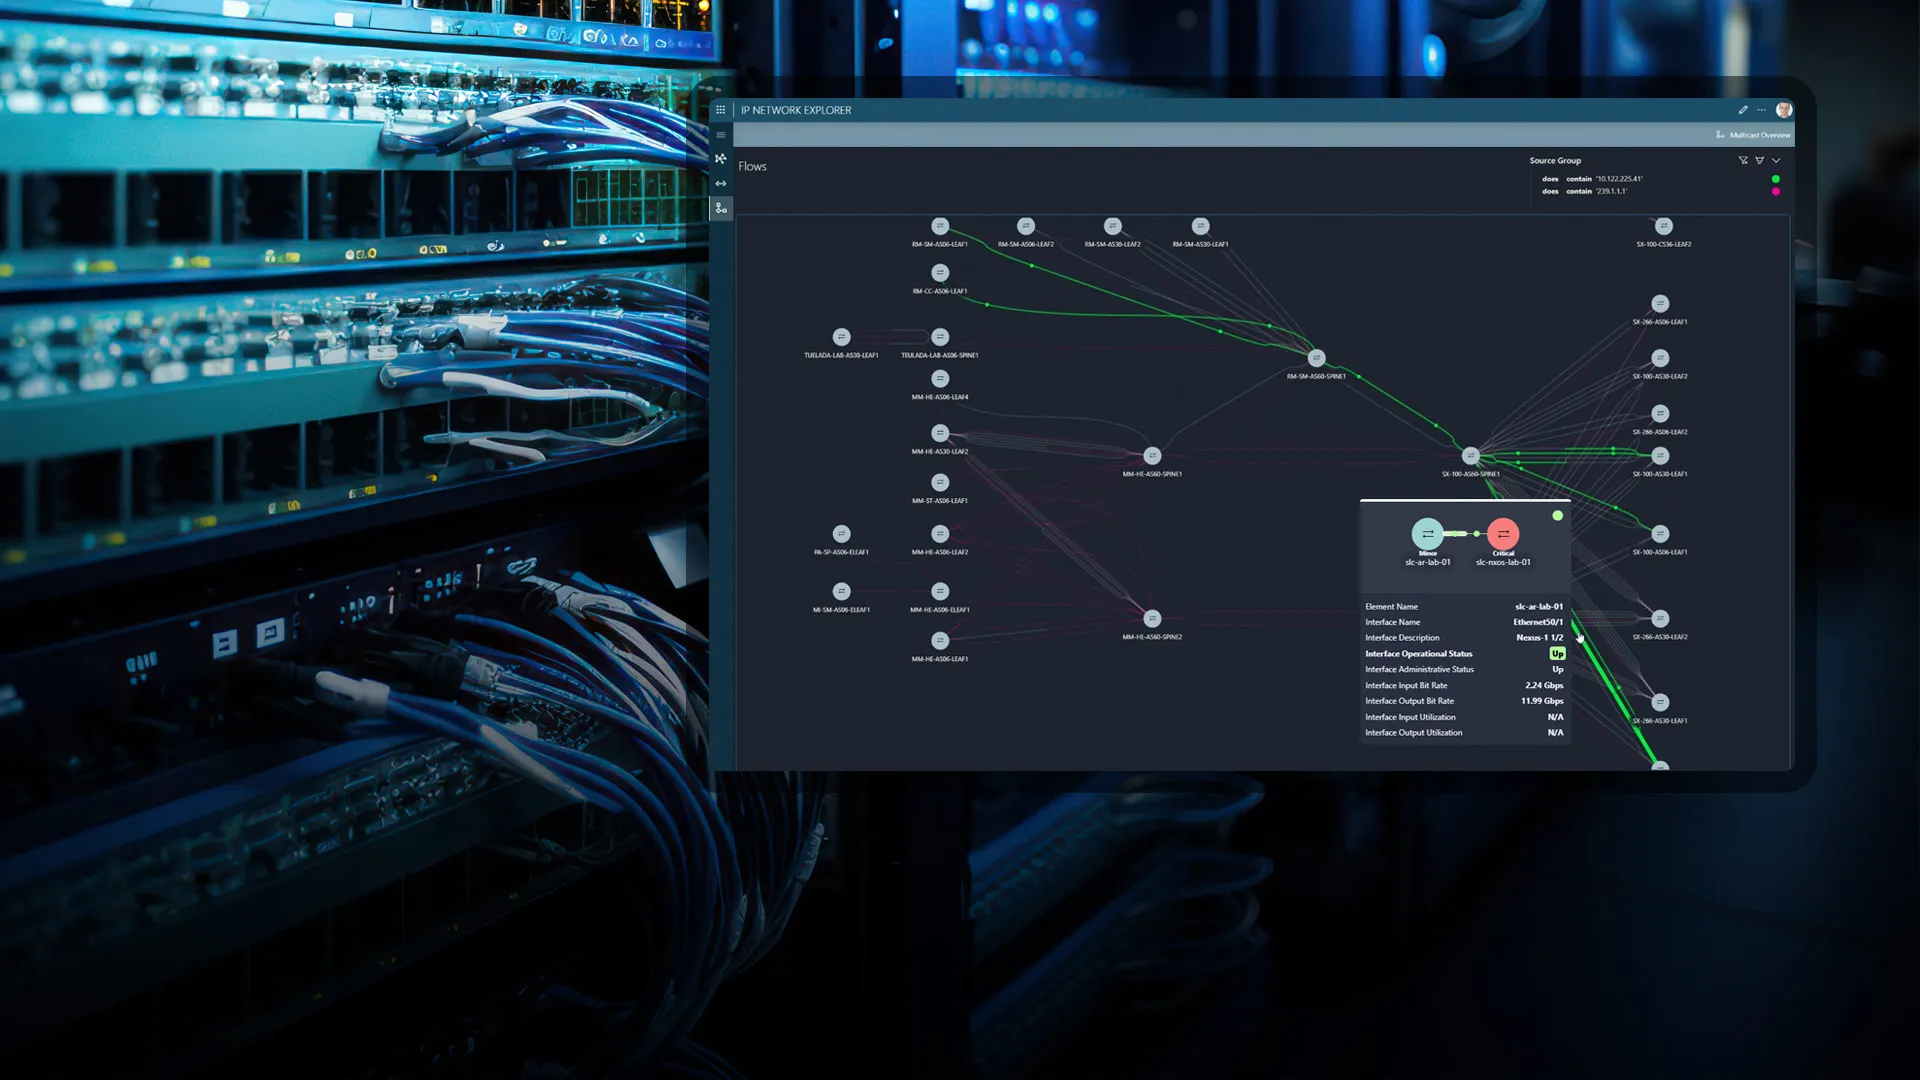
Task: Click the Flows heading text
Action: (x=752, y=167)
